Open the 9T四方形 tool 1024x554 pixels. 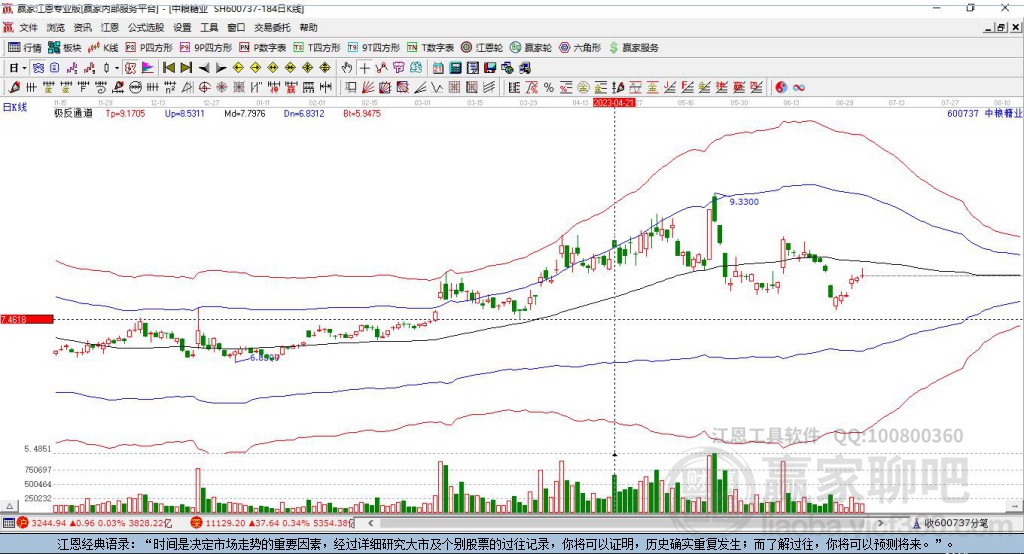[x=374, y=48]
